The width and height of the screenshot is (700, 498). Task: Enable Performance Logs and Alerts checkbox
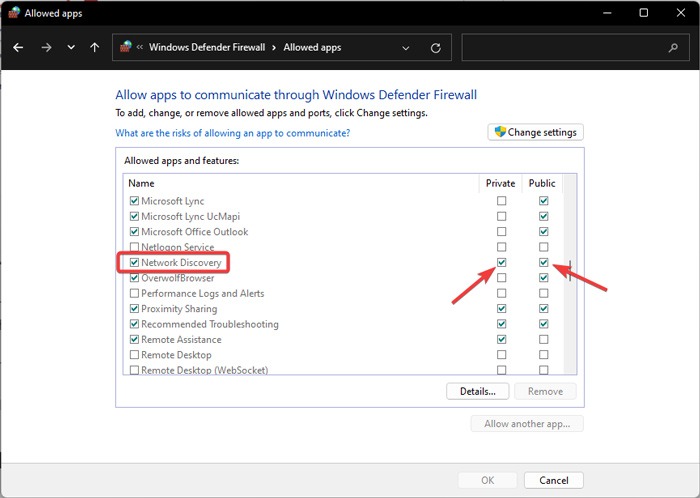pos(134,293)
